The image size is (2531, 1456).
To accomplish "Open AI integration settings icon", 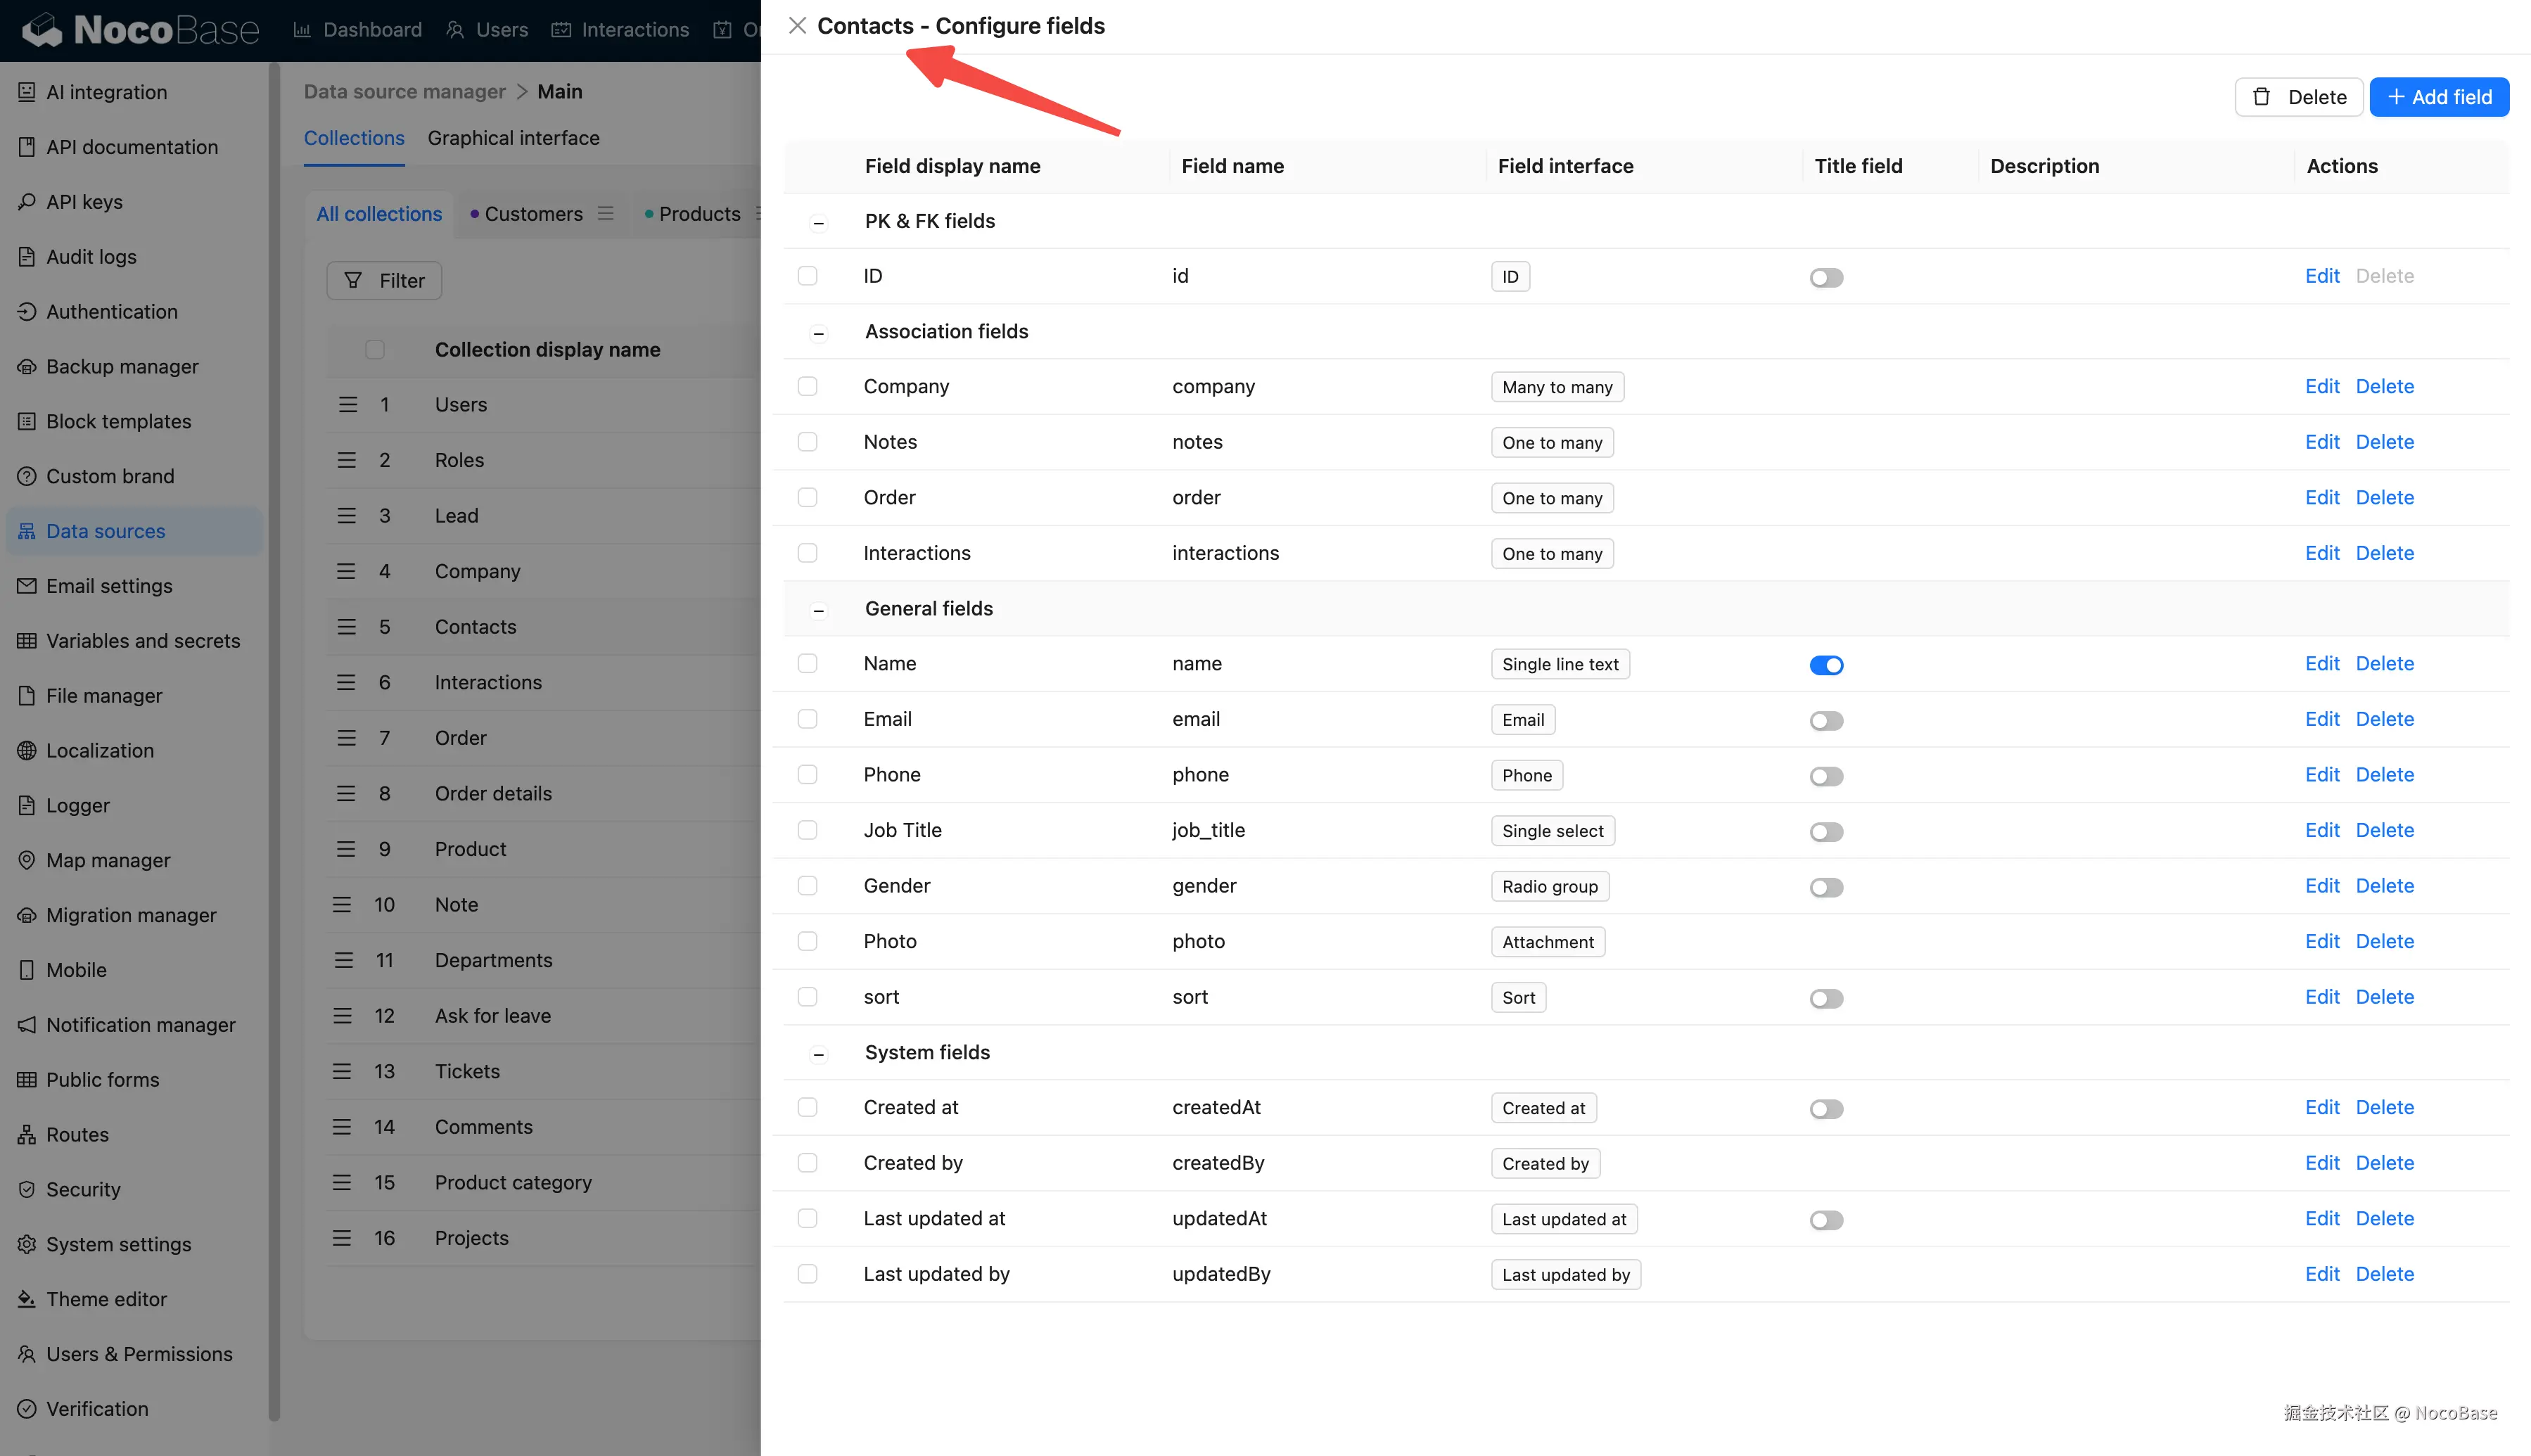I will click(x=27, y=92).
